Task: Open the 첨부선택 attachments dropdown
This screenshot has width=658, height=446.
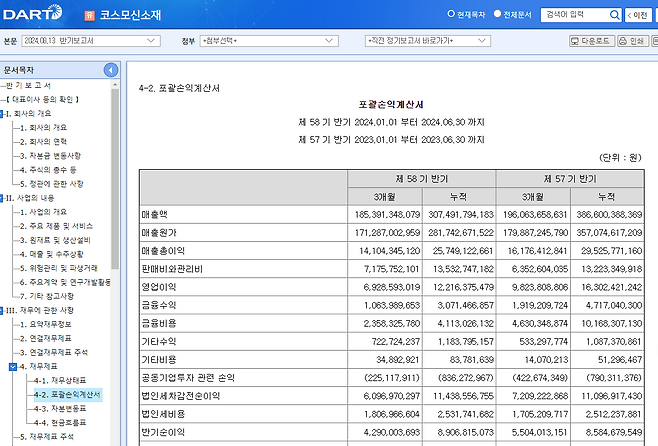Action: [269, 41]
